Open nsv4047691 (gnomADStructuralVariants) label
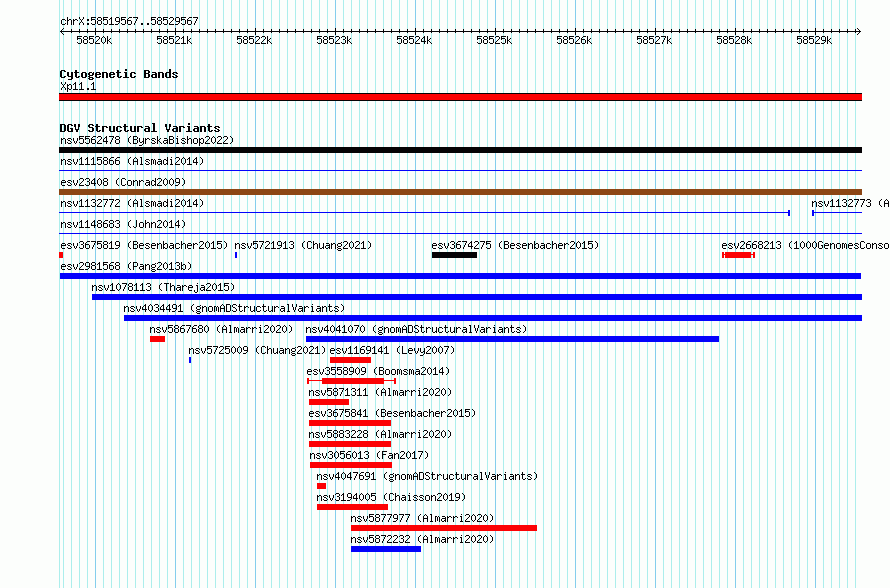 click(x=427, y=476)
